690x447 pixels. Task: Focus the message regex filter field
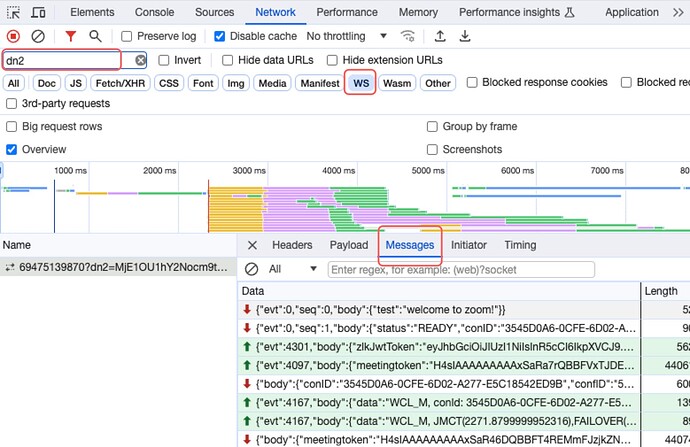point(461,269)
